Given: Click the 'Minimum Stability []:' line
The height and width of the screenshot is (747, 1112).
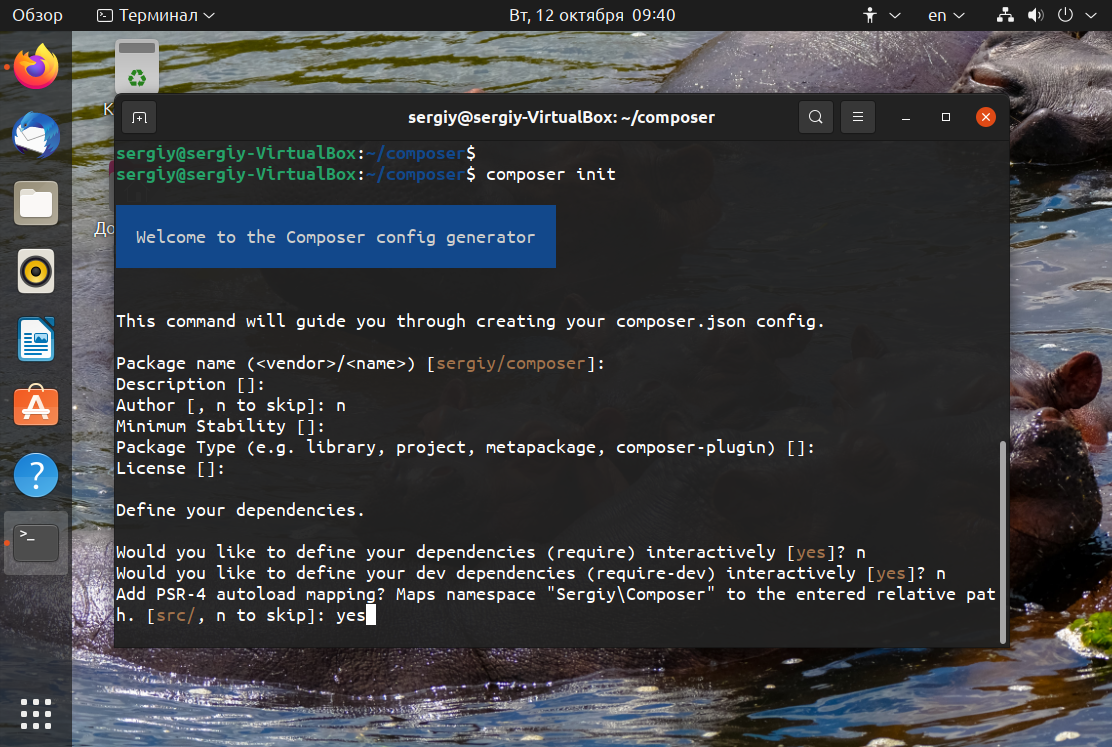Looking at the screenshot, I should click(x=220, y=426).
